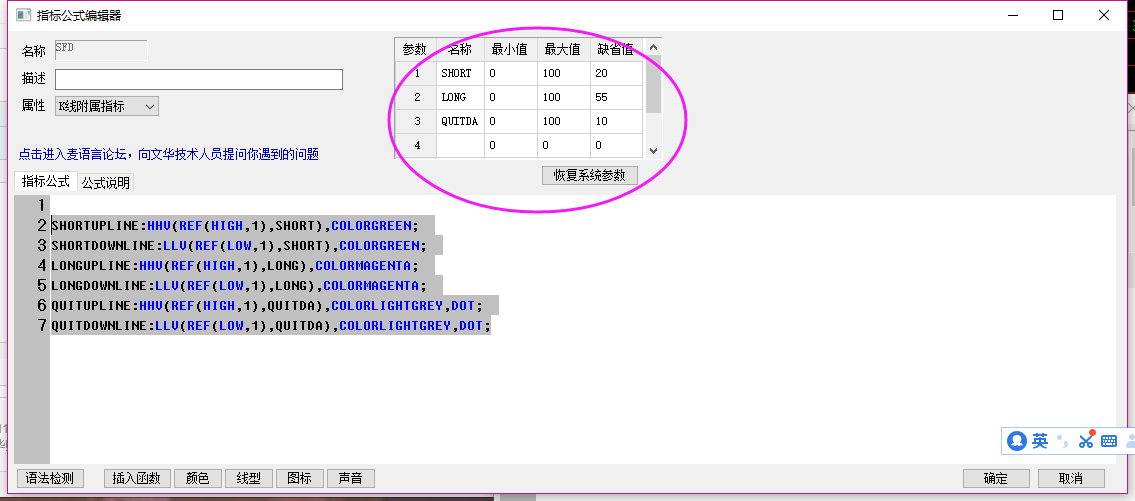Click the 语法检测 syntax check button
The height and width of the screenshot is (501, 1135).
[x=51, y=479]
